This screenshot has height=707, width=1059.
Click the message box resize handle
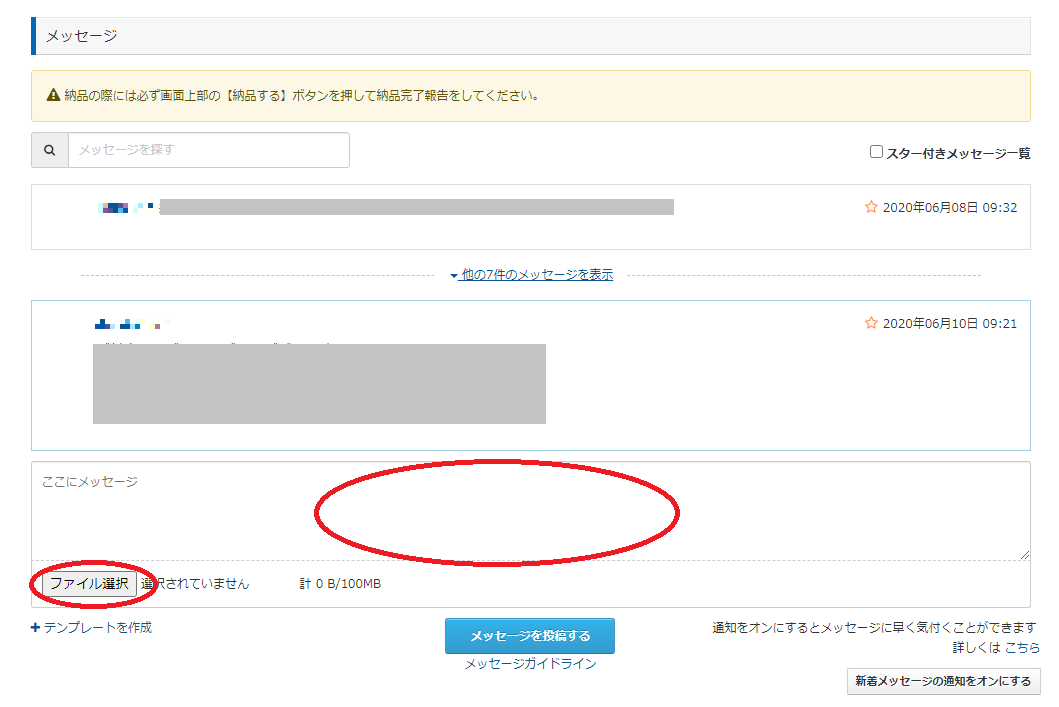(x=1024, y=555)
